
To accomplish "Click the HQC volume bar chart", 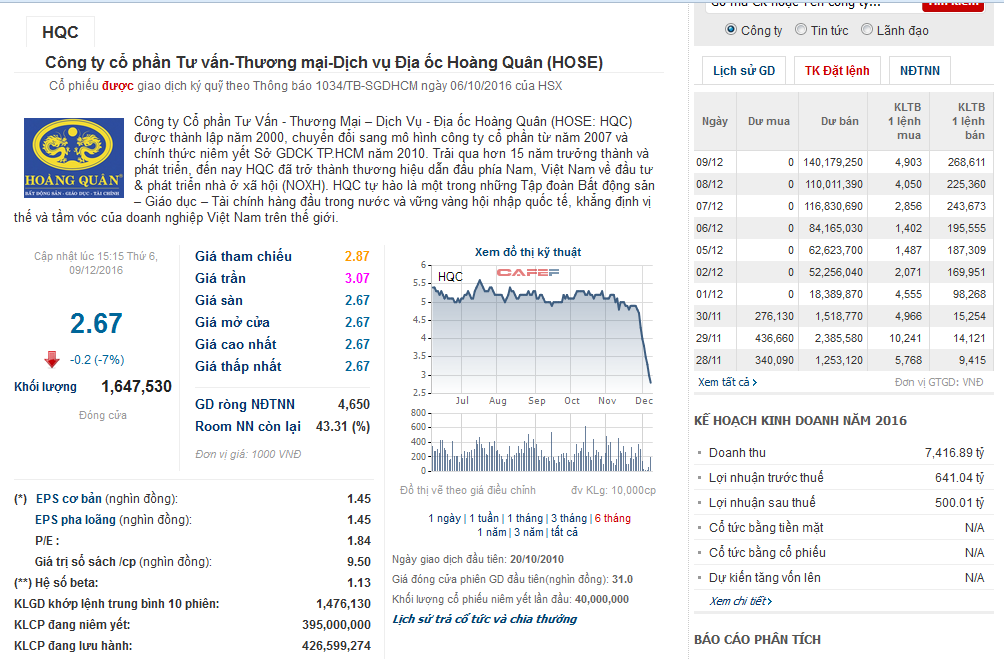I will pos(542,442).
